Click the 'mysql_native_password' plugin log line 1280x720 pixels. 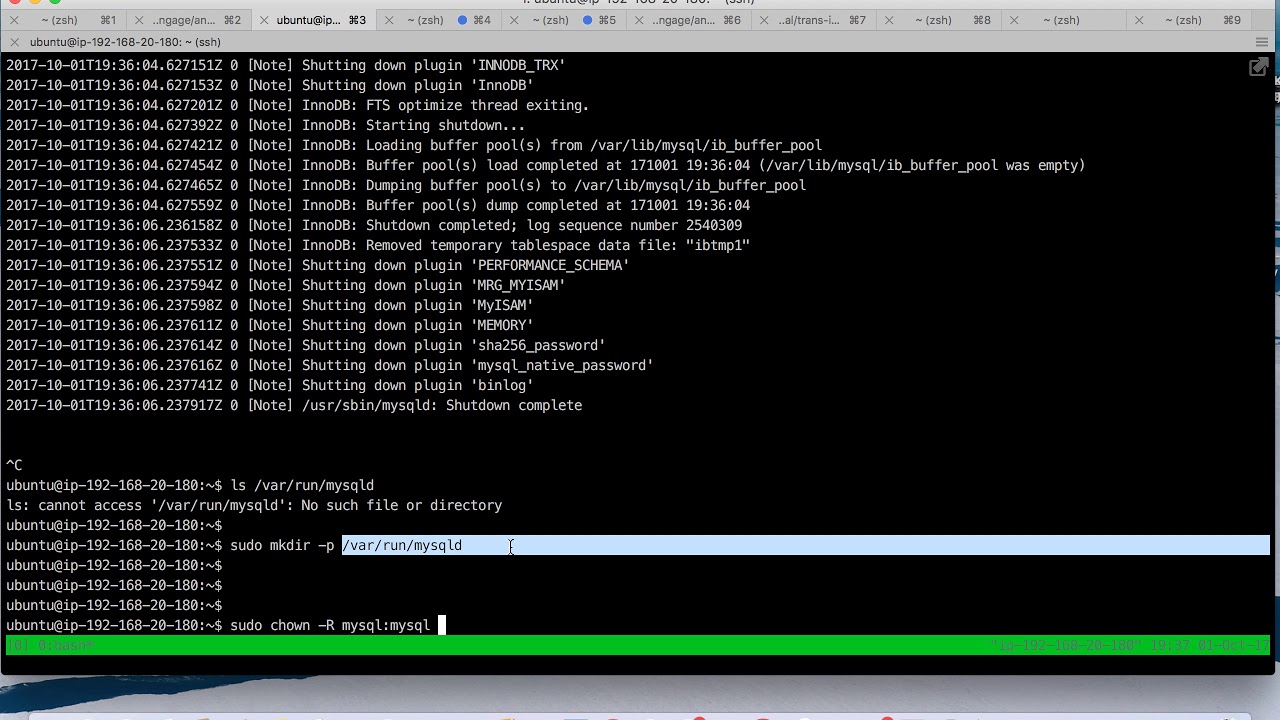[x=330, y=365]
